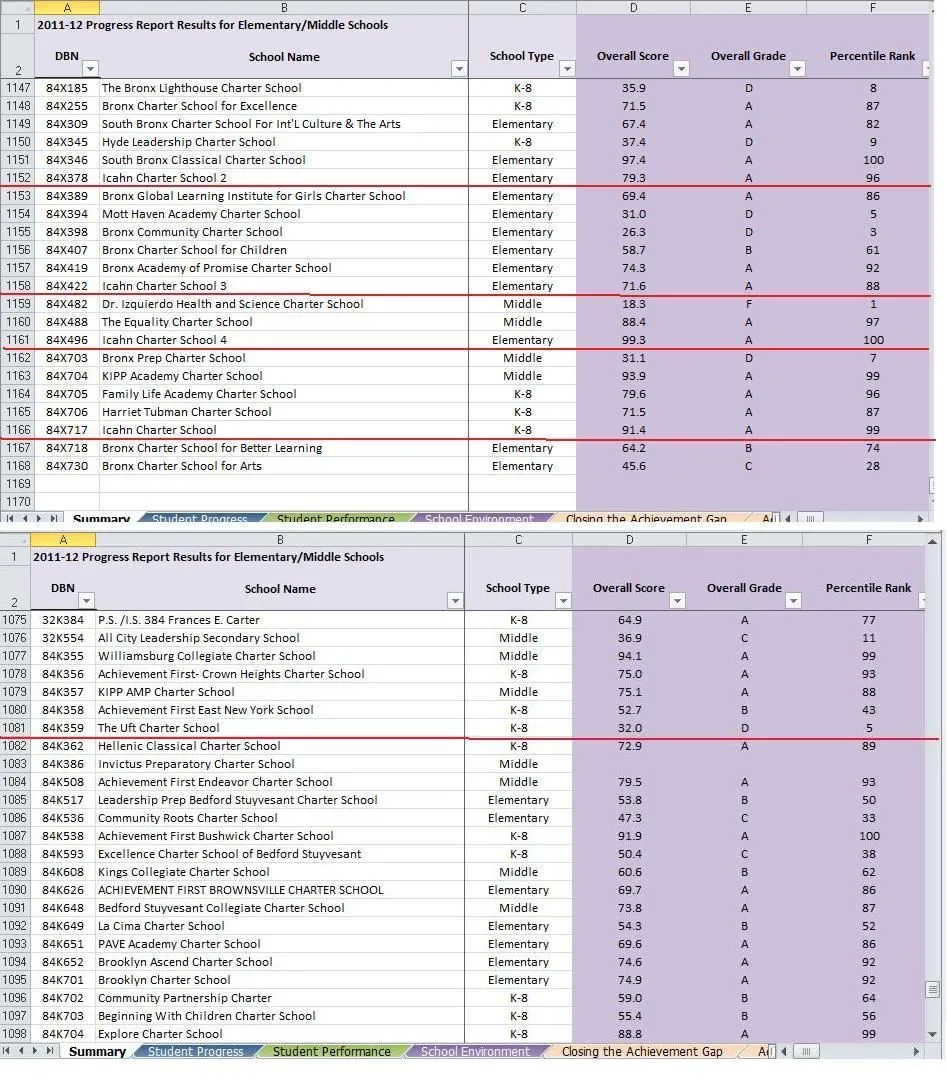
Task: Open DBN filter dropdown in upper spreadsheet
Action: (x=90, y=69)
